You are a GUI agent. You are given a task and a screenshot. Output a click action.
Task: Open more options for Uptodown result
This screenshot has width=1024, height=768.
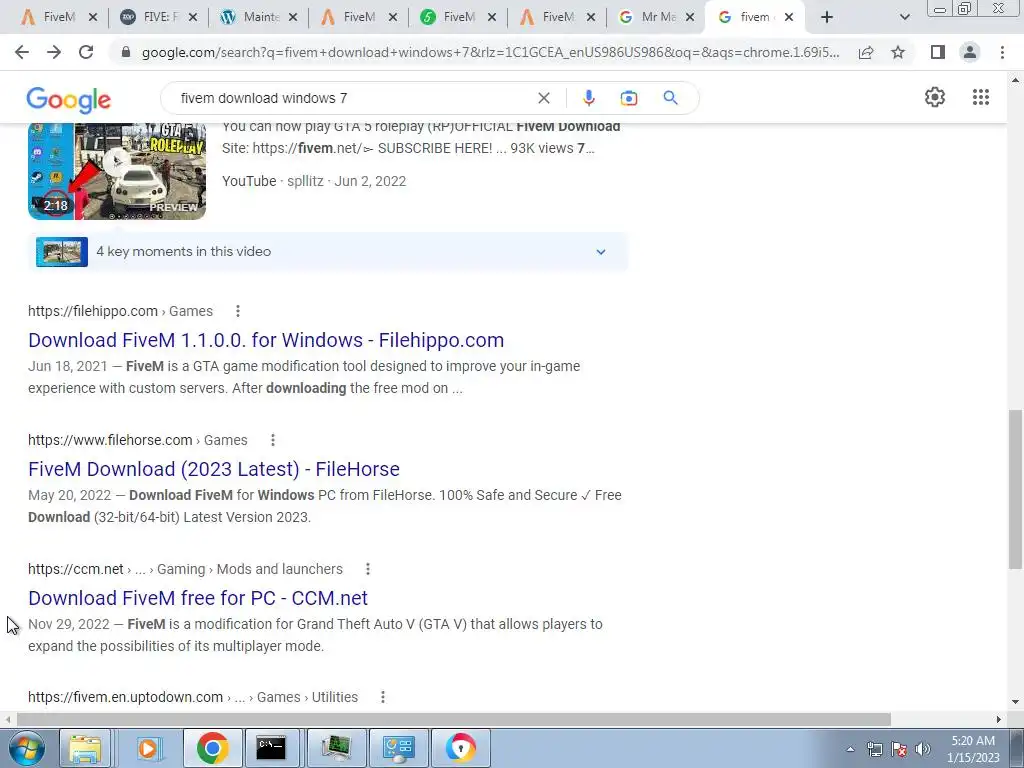click(383, 697)
